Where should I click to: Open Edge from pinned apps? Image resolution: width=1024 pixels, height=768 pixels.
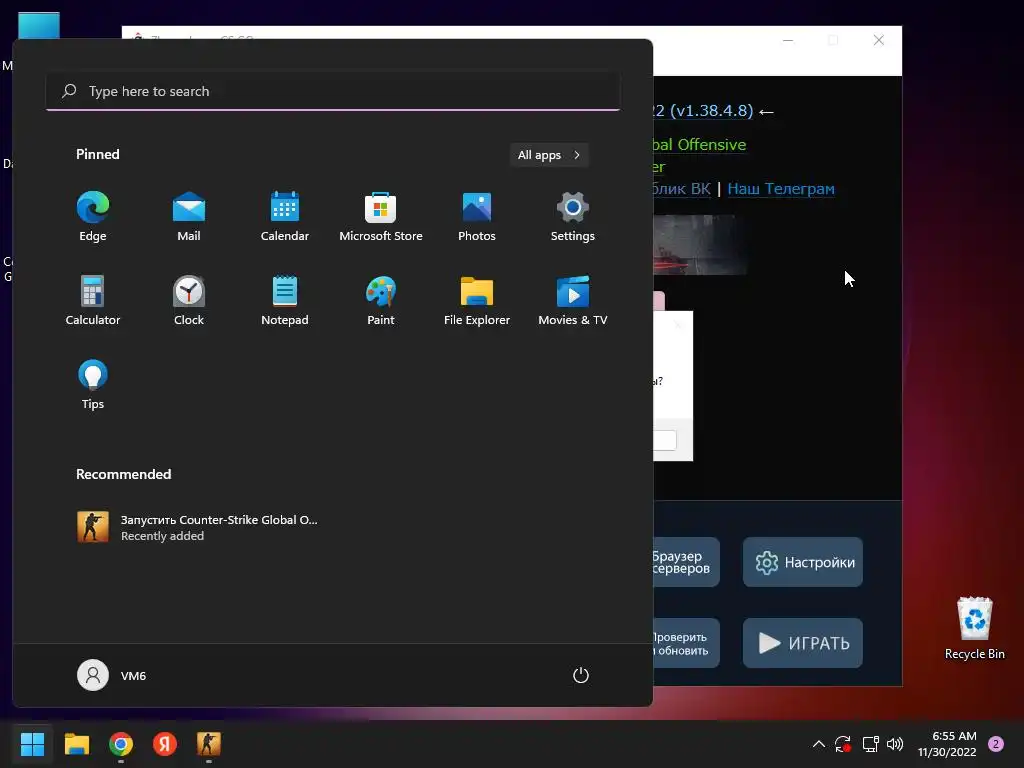[93, 217]
